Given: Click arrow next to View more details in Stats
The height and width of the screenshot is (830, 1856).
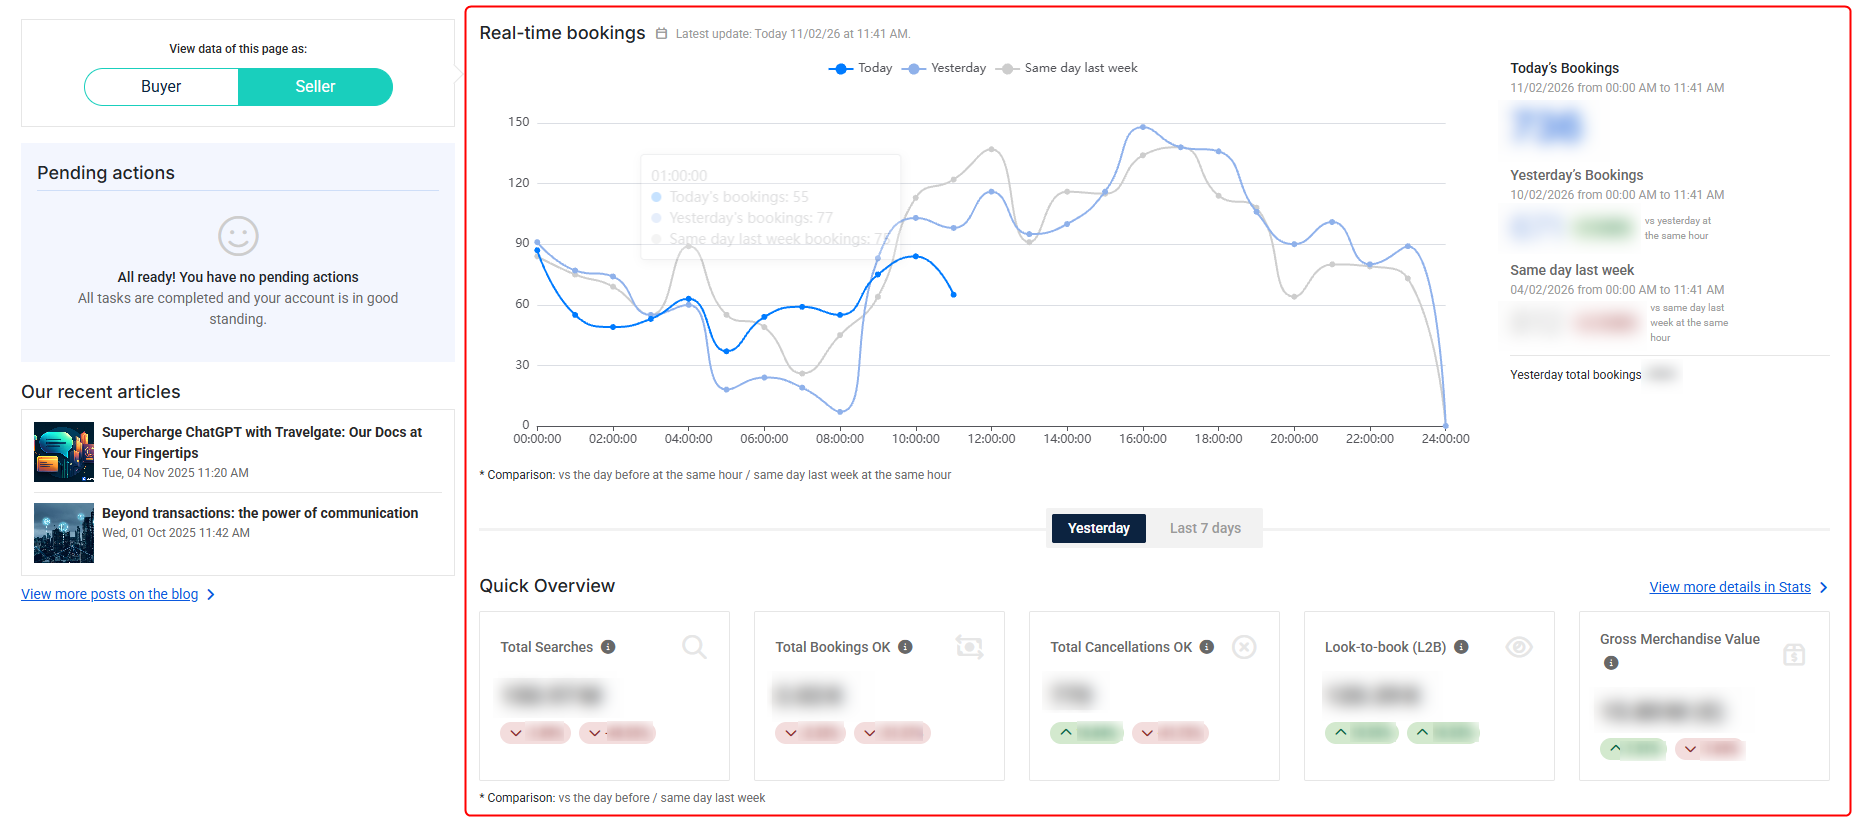Looking at the screenshot, I should coord(1823,587).
